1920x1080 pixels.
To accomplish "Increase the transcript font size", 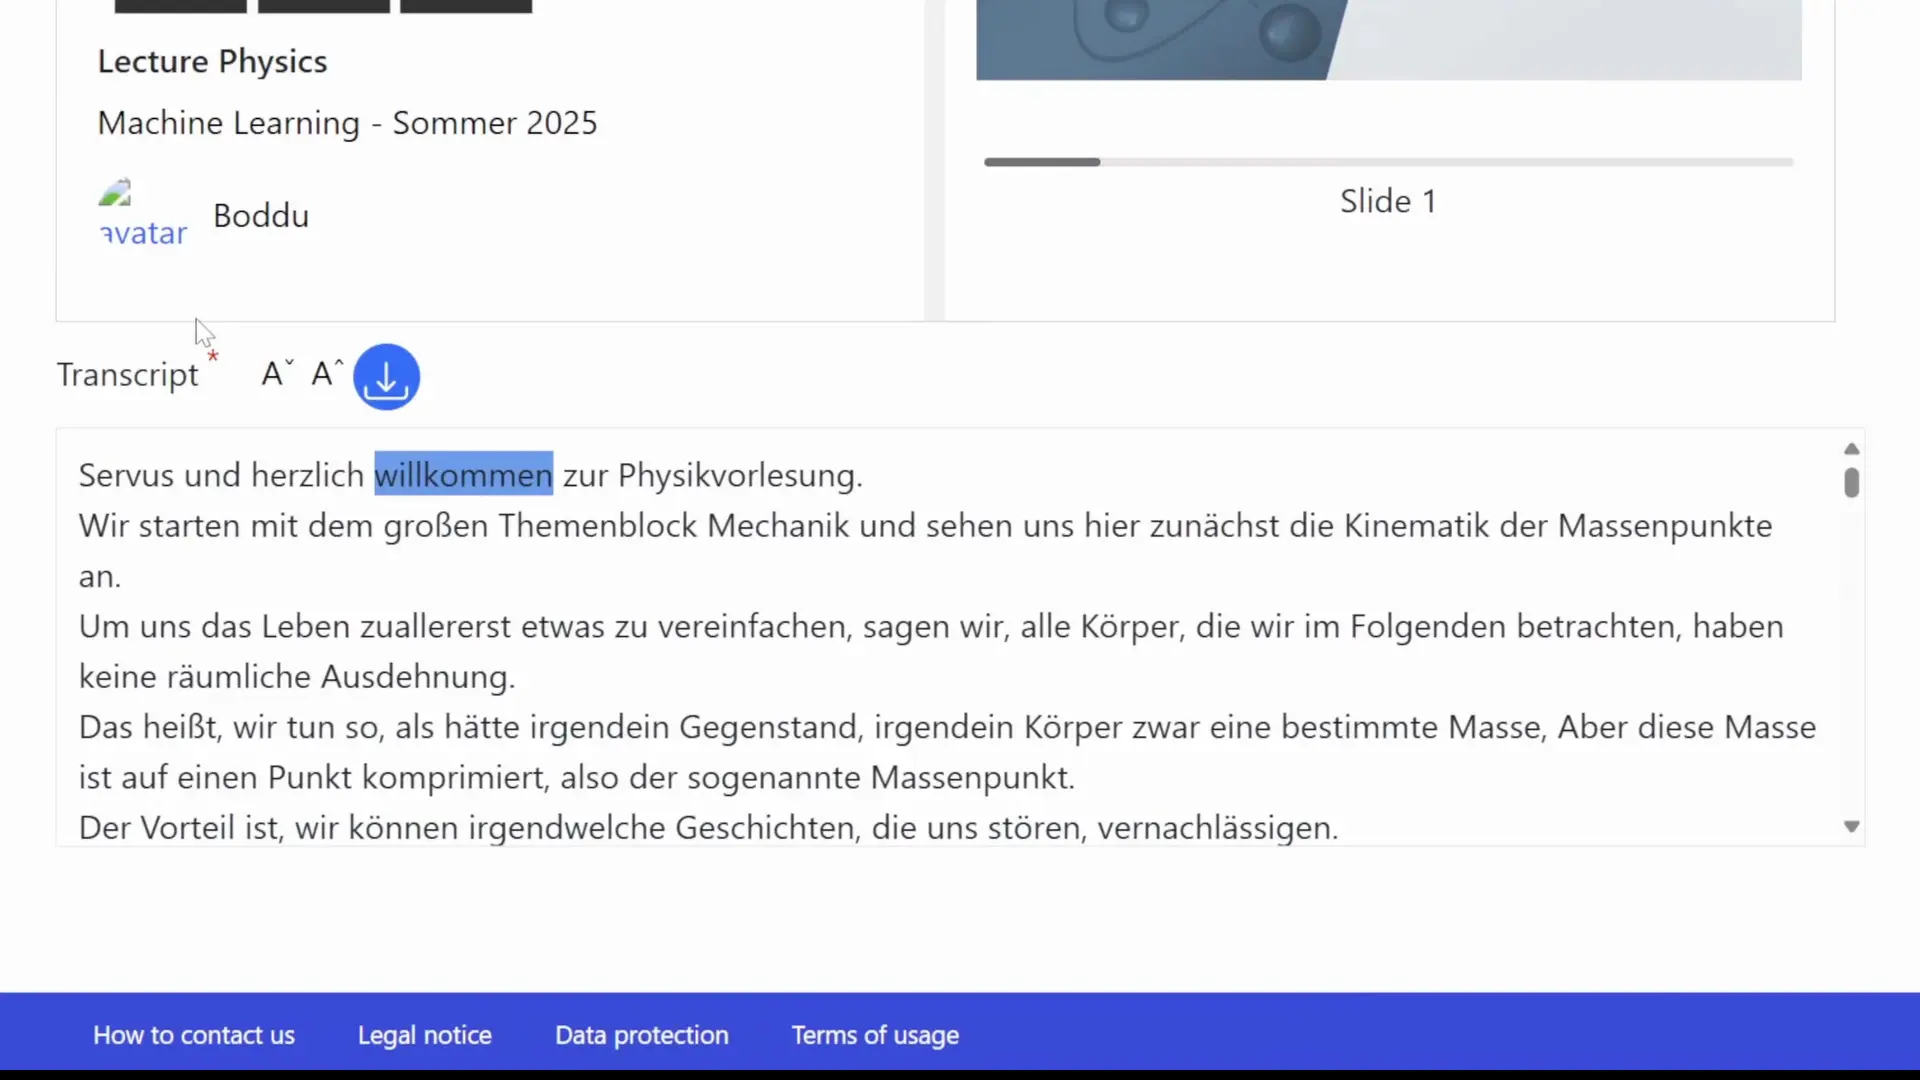I will tap(326, 374).
